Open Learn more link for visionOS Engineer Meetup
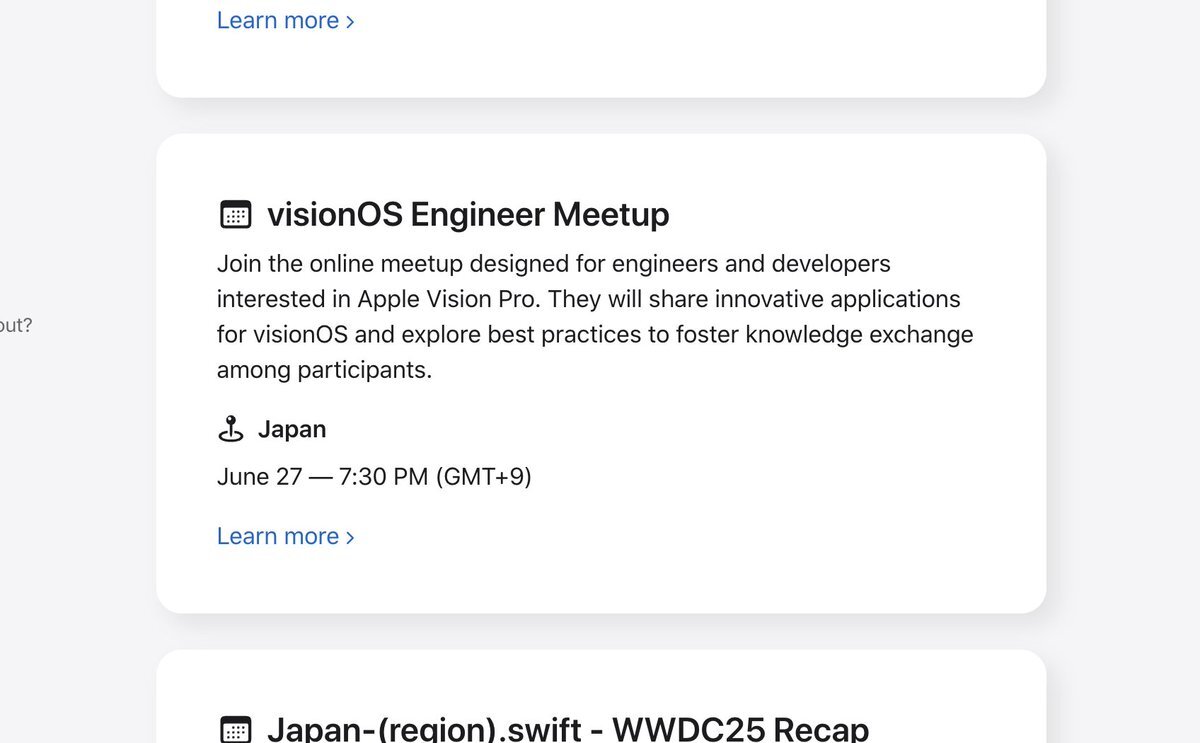The height and width of the screenshot is (743, 1200). 285,536
